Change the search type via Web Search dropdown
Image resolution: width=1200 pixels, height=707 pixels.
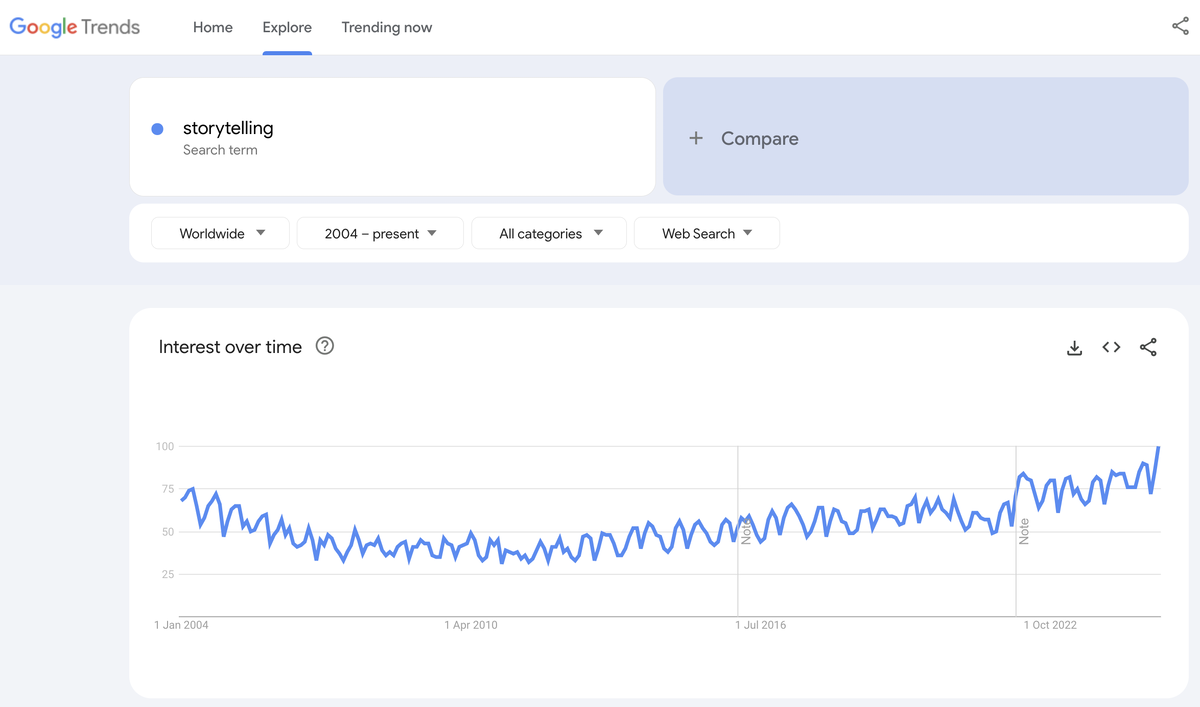pos(706,233)
